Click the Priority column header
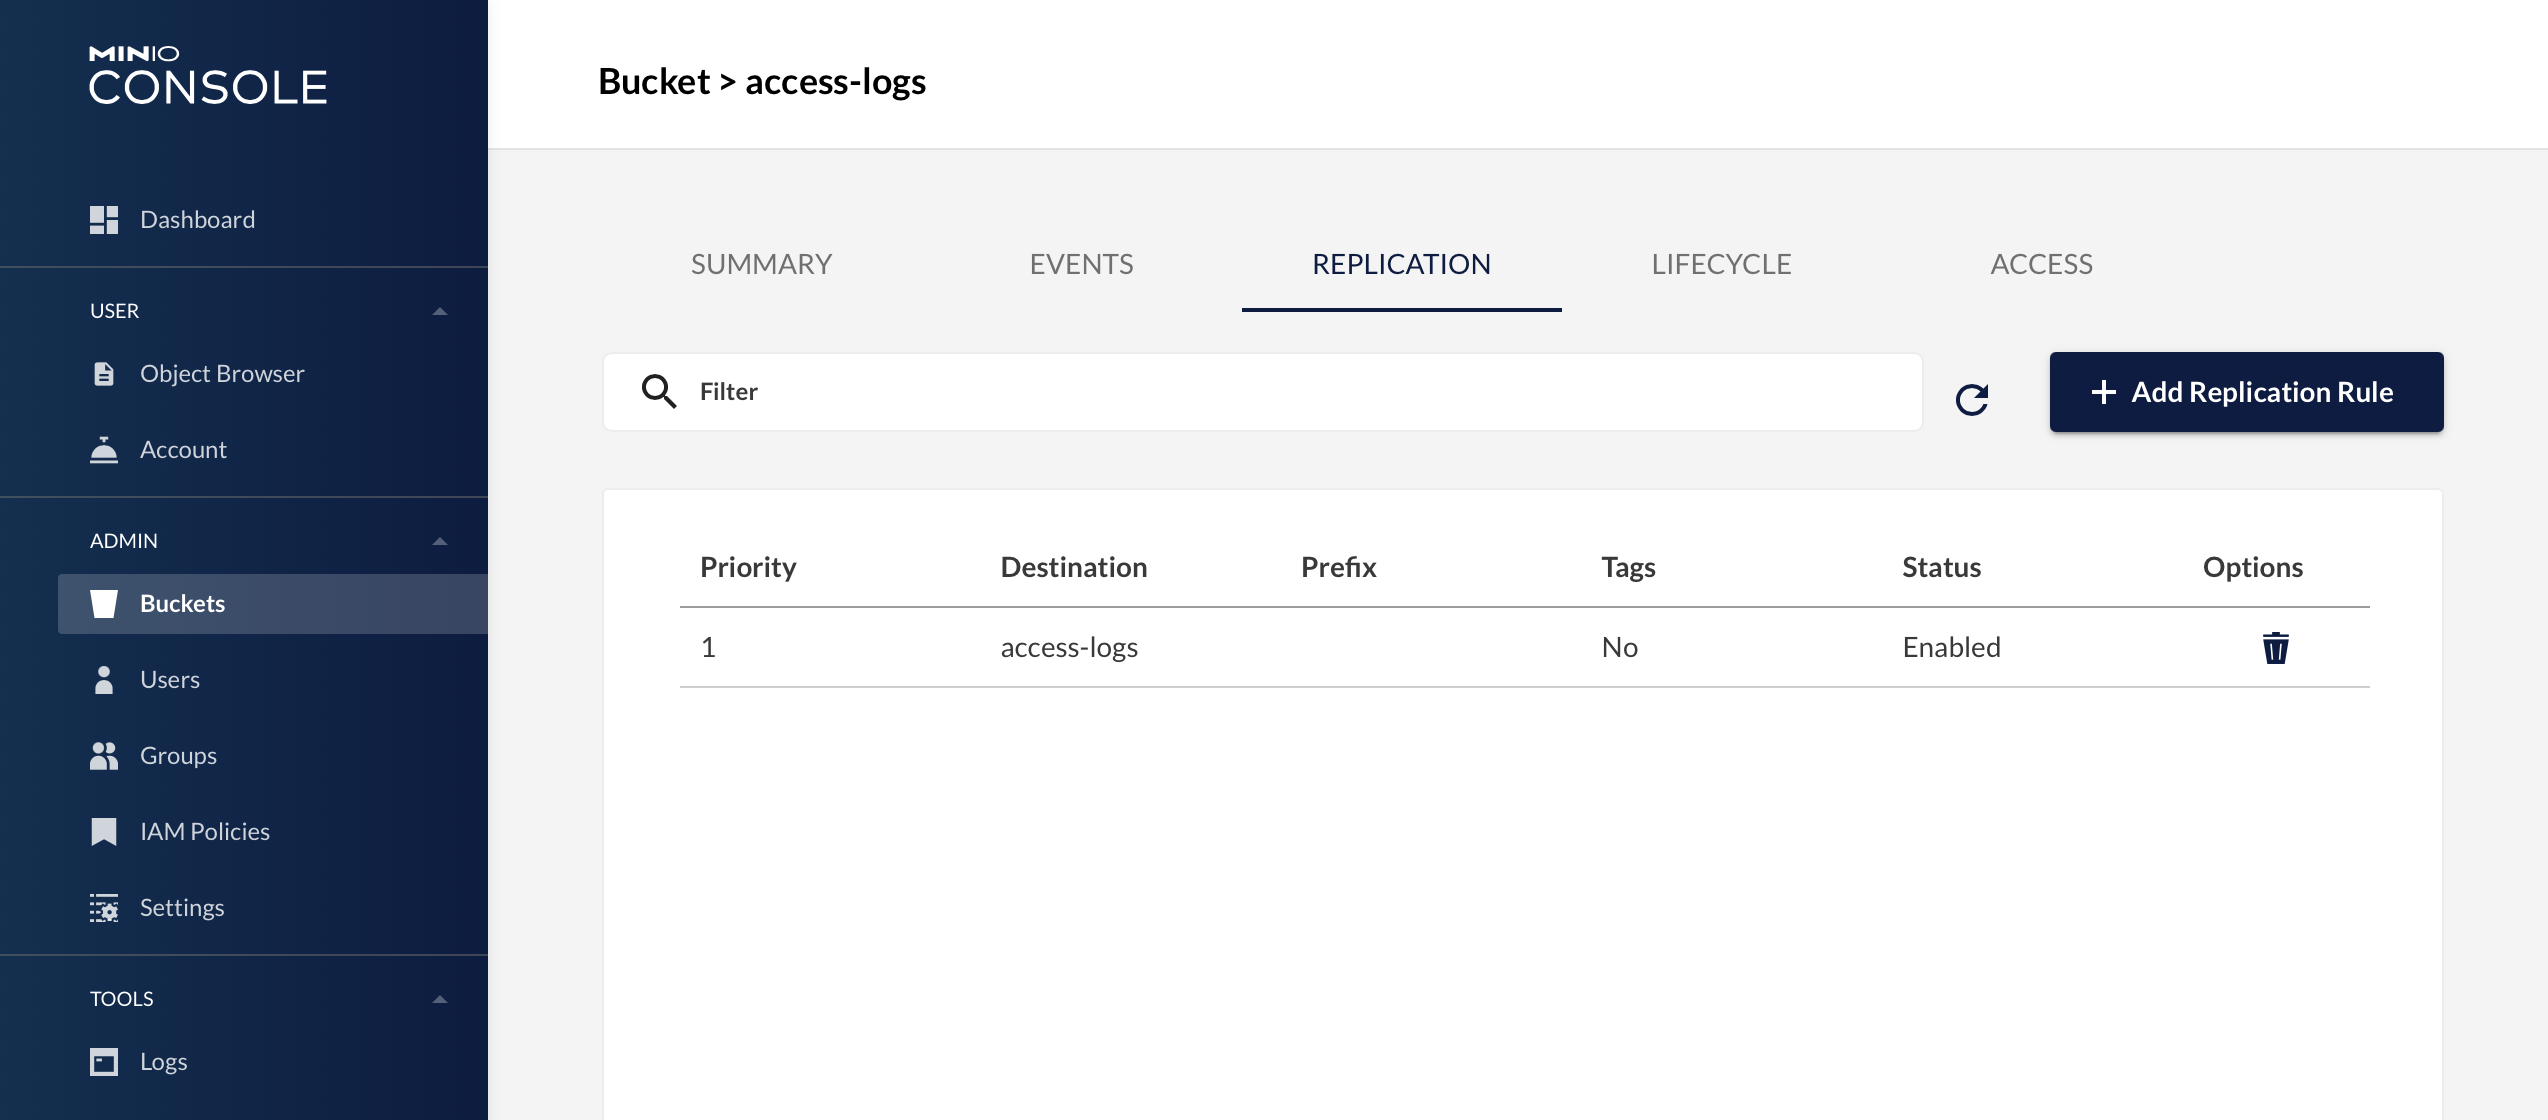 click(748, 567)
